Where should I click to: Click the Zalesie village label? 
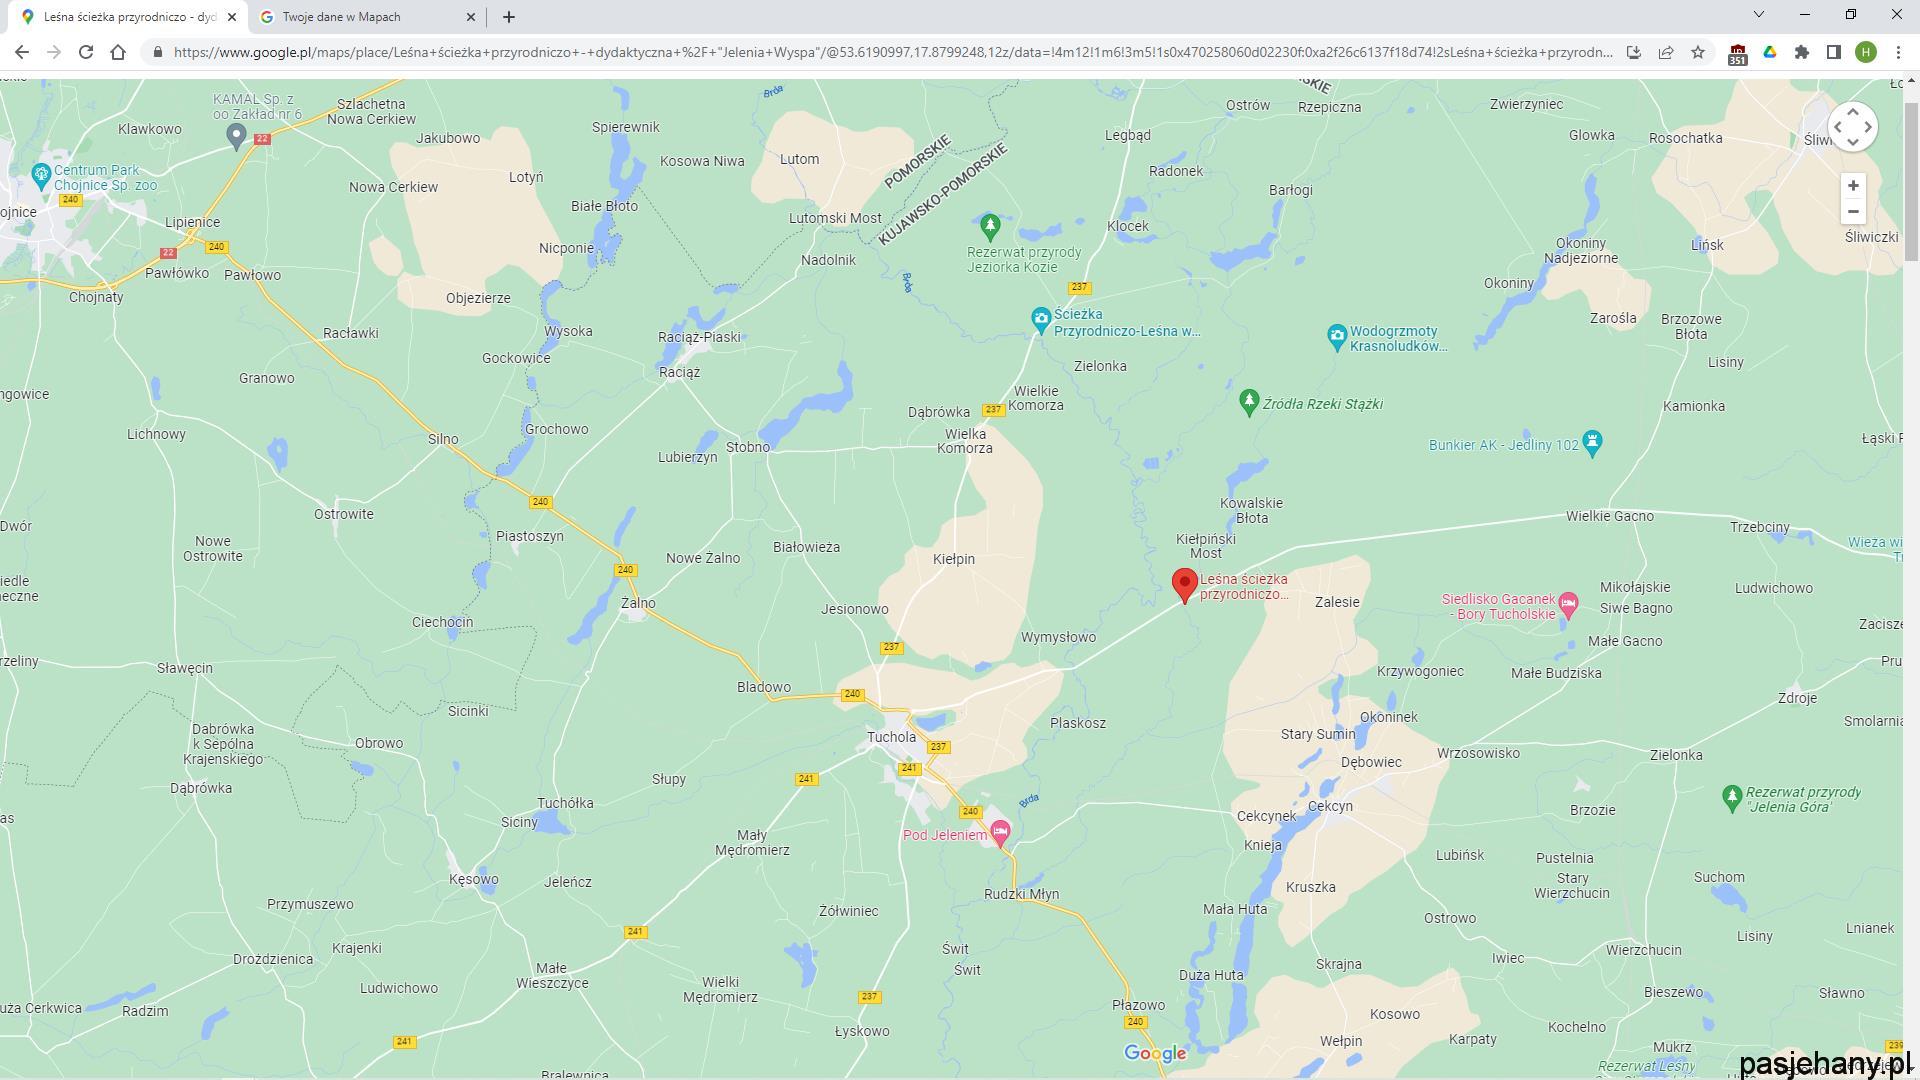click(1337, 602)
